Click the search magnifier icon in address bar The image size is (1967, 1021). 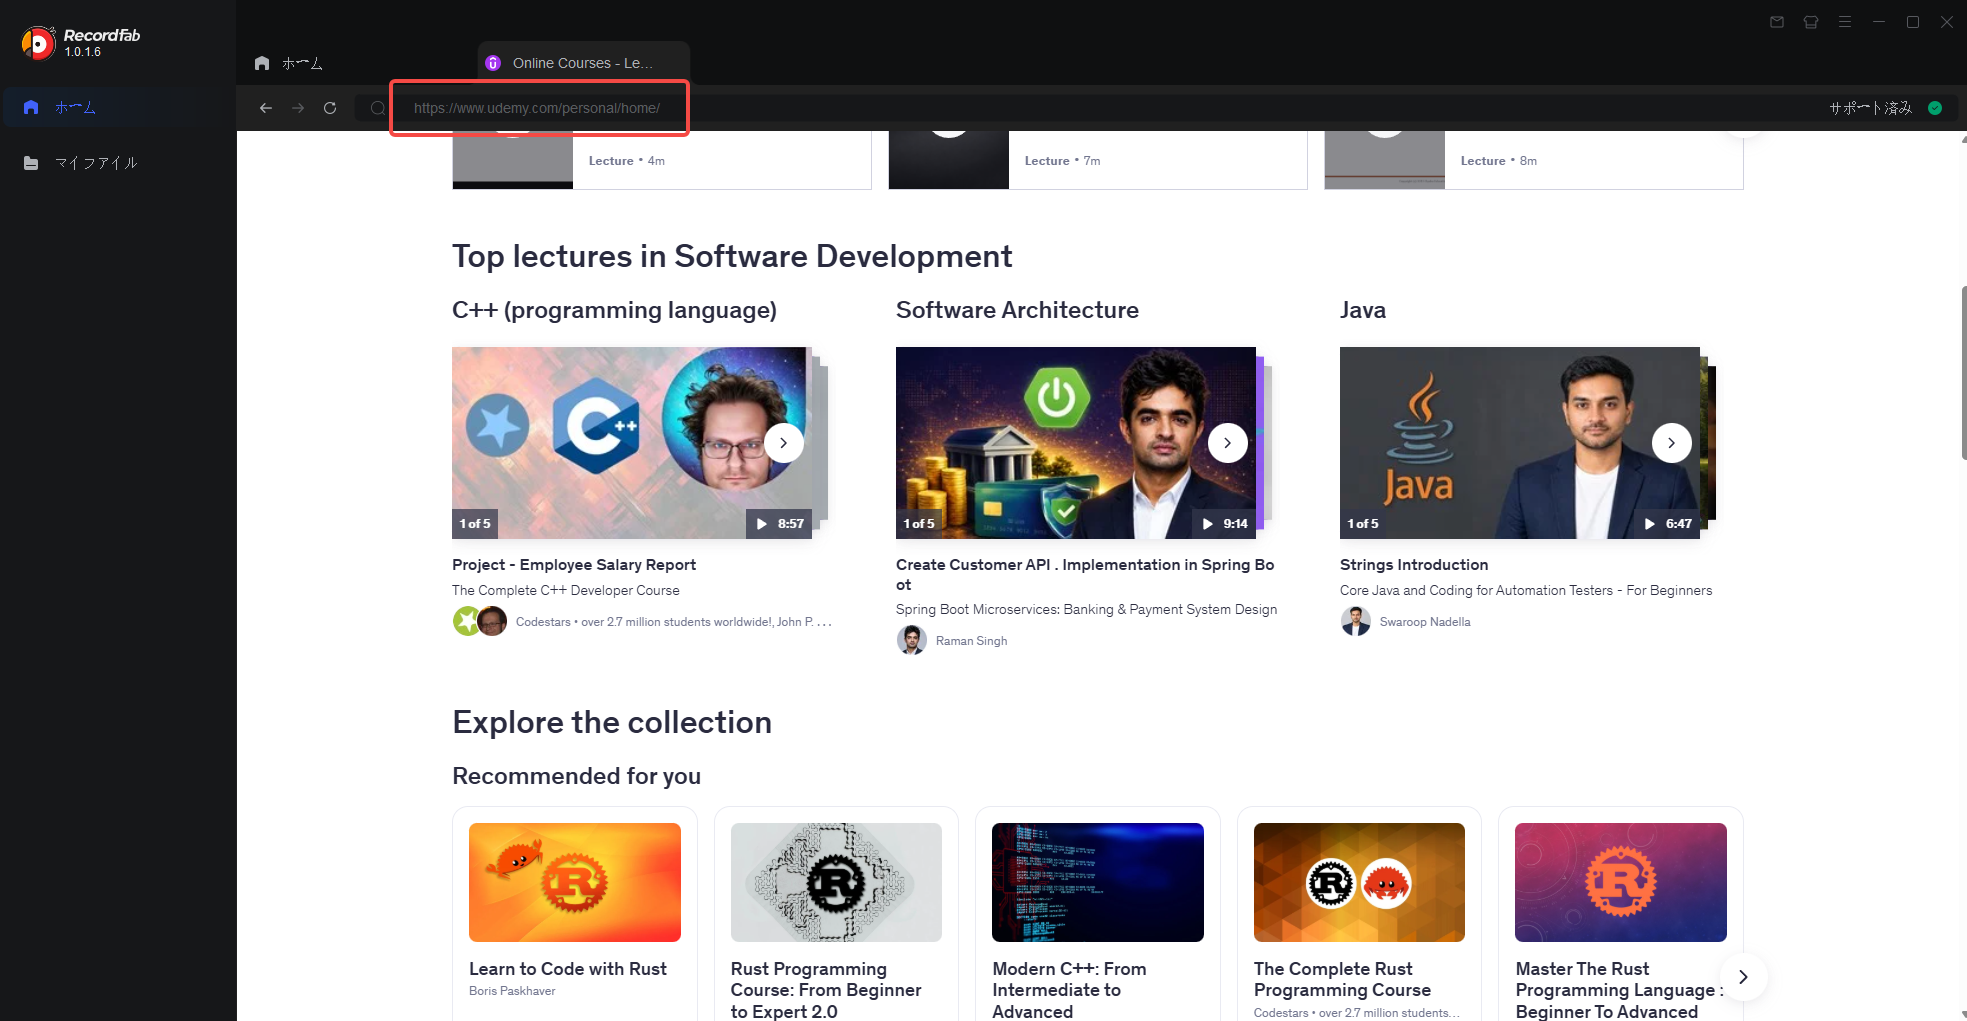[x=377, y=108]
